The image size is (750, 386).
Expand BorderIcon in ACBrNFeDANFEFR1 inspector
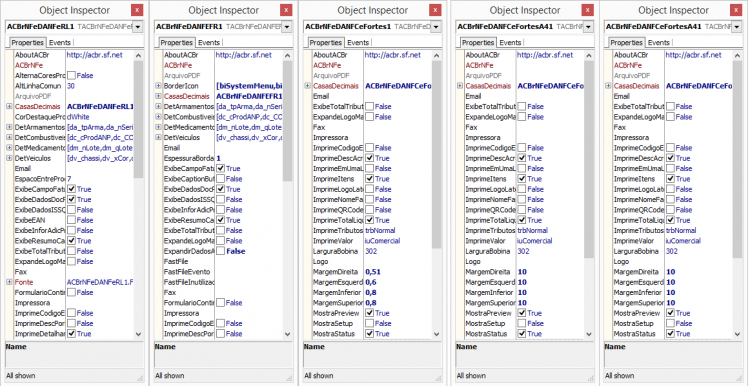(158, 86)
